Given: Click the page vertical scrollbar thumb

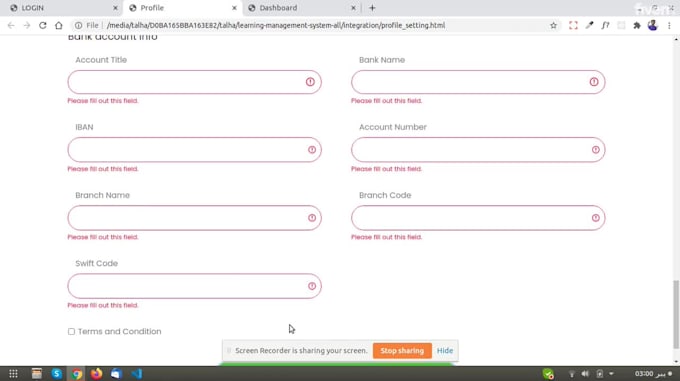Looking at the screenshot, I should coord(676,314).
